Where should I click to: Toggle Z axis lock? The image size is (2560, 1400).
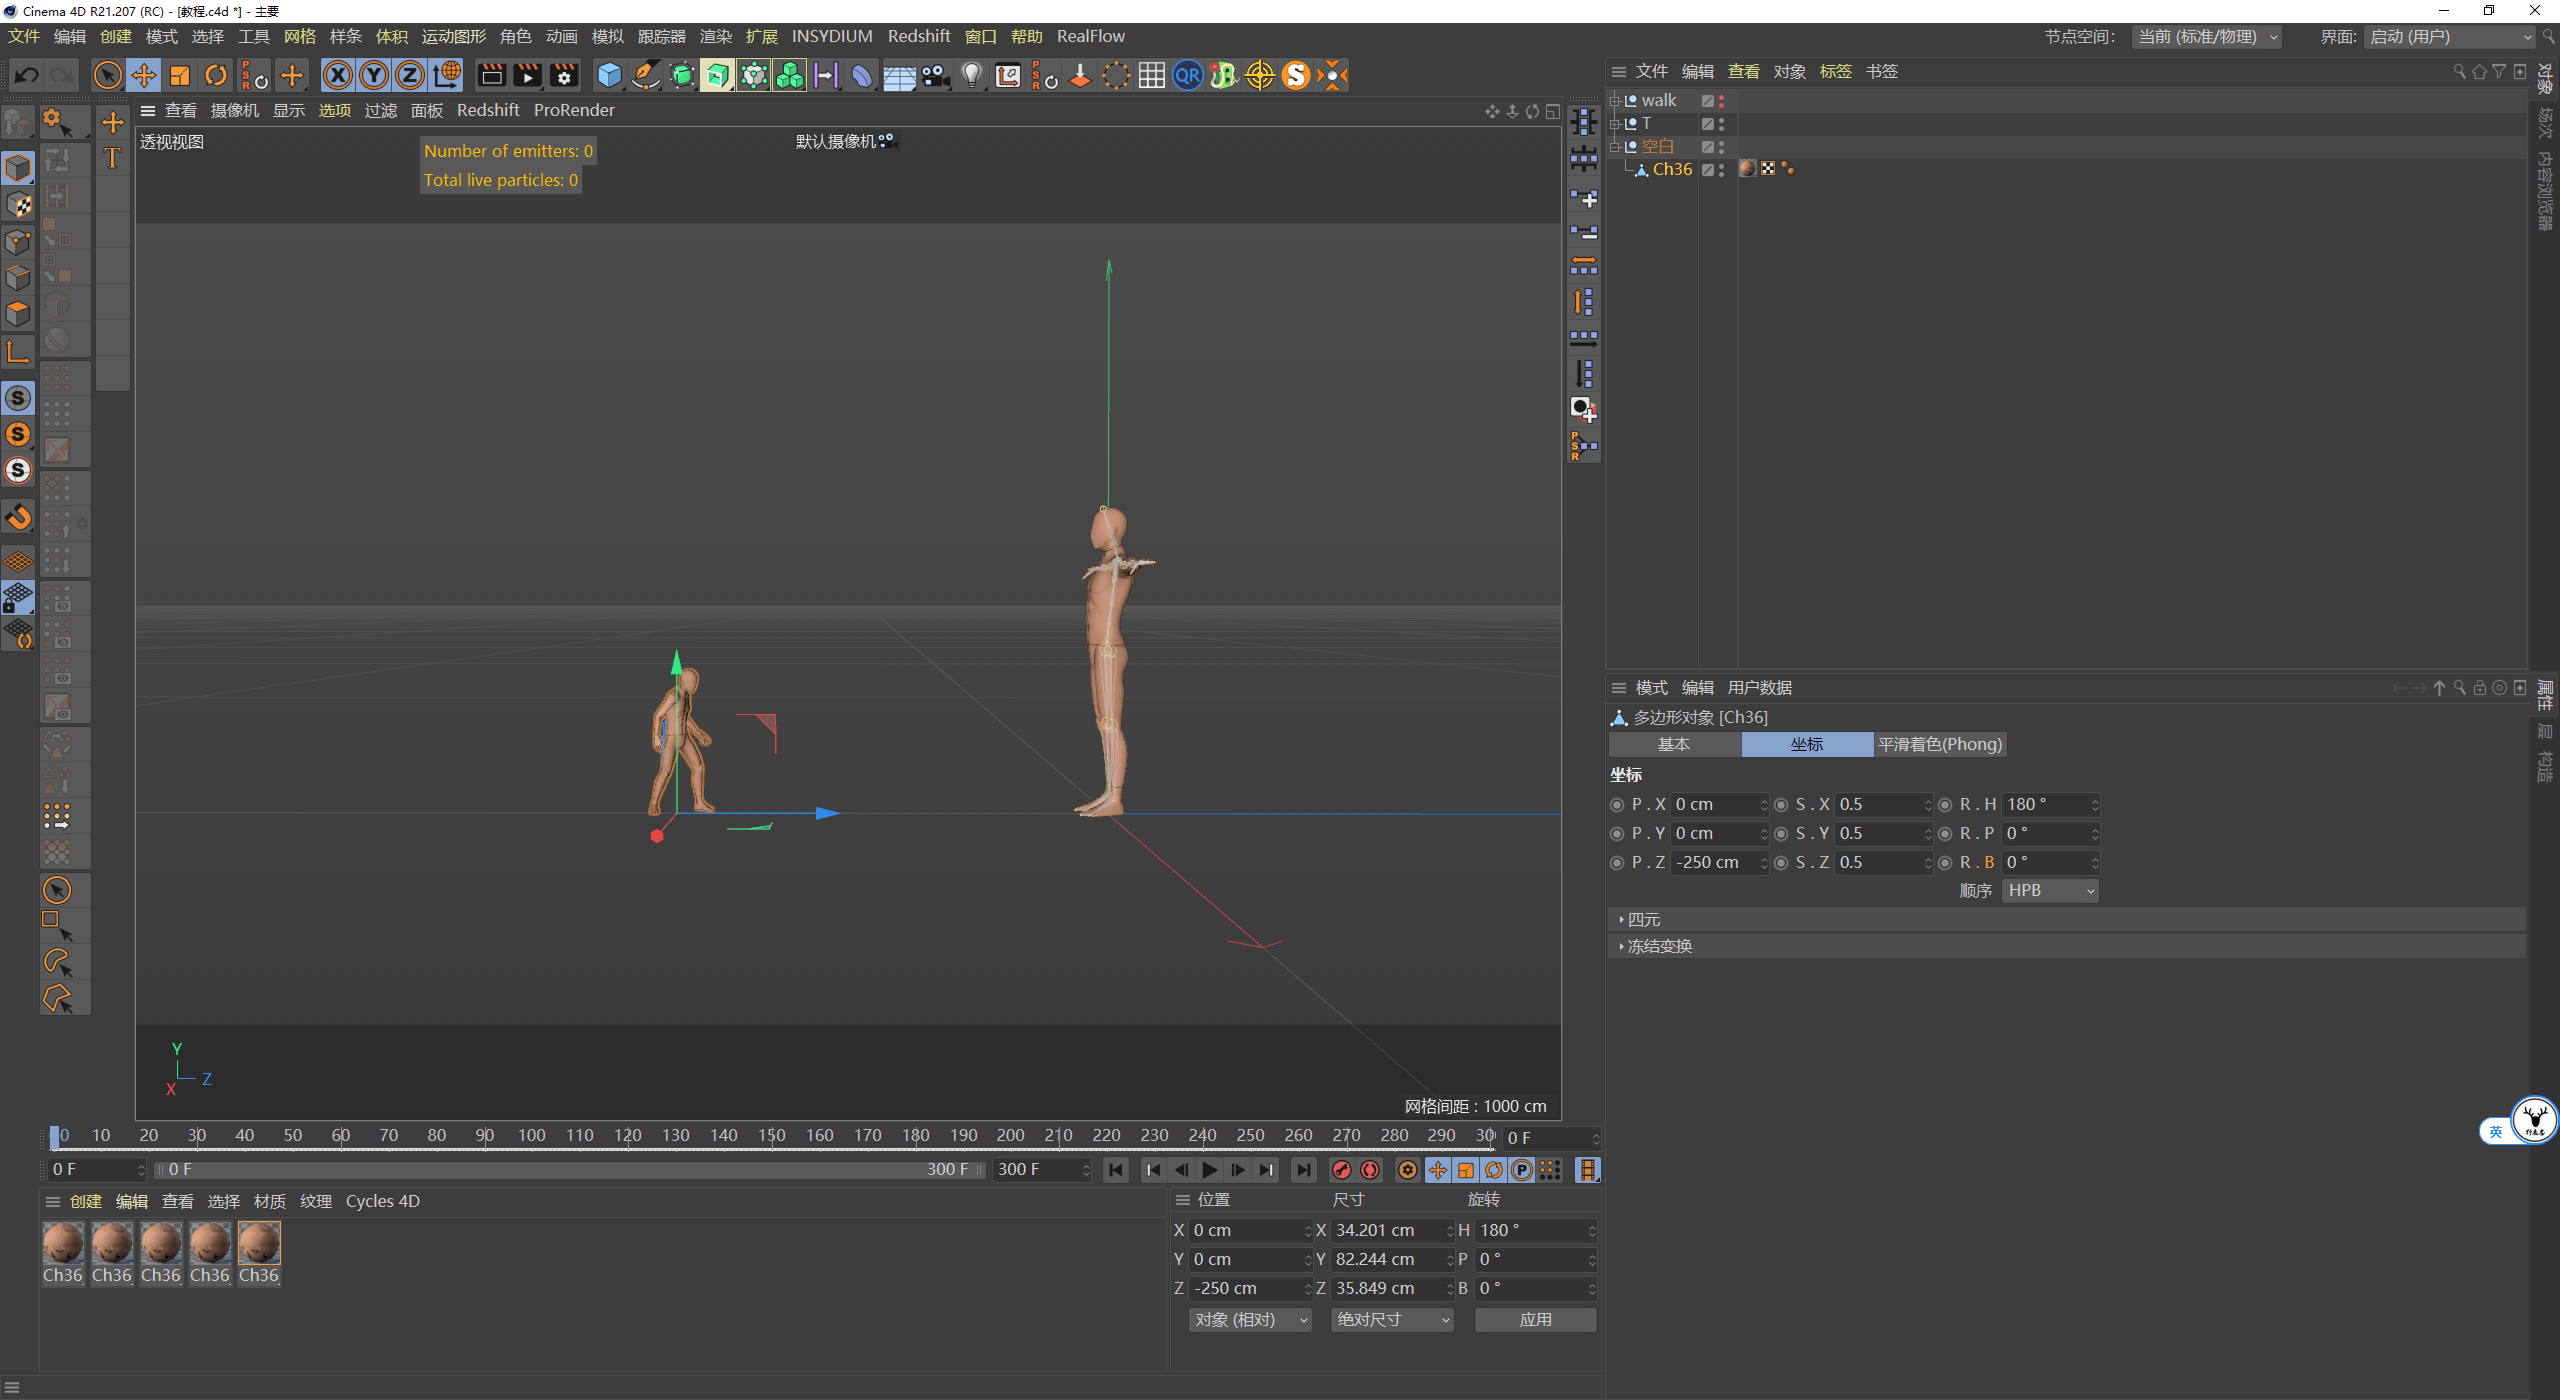pyautogui.click(x=410, y=76)
